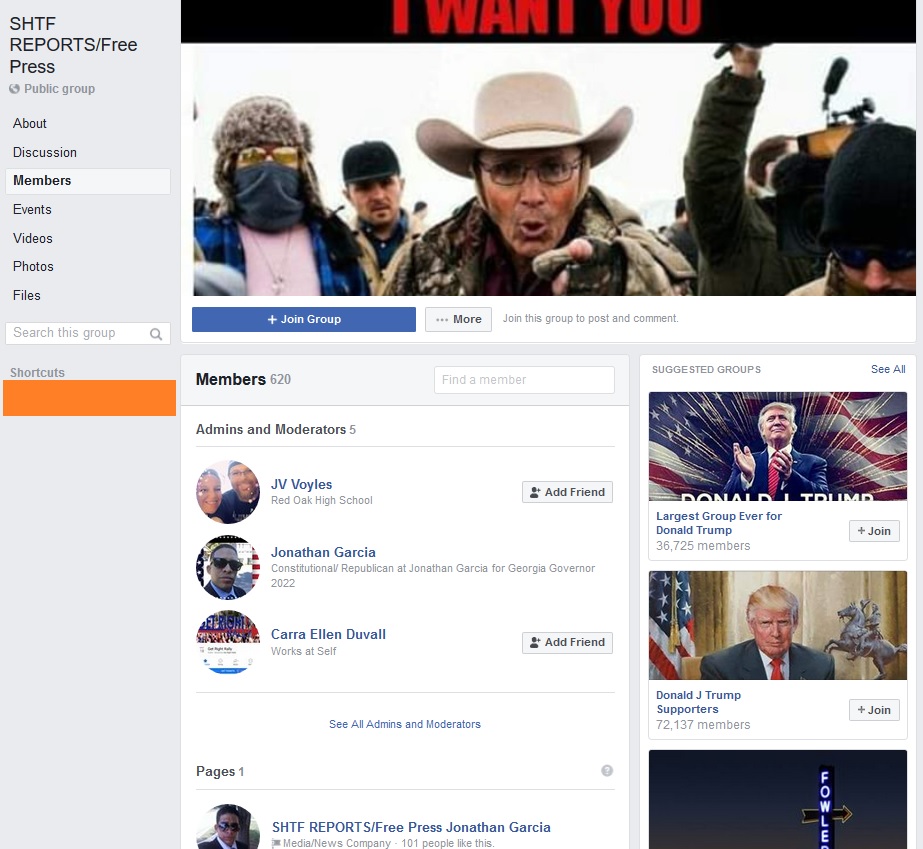This screenshot has height=849, width=923.
Task: Open Carra Ellen Duvall profile picture
Action: 228,642
